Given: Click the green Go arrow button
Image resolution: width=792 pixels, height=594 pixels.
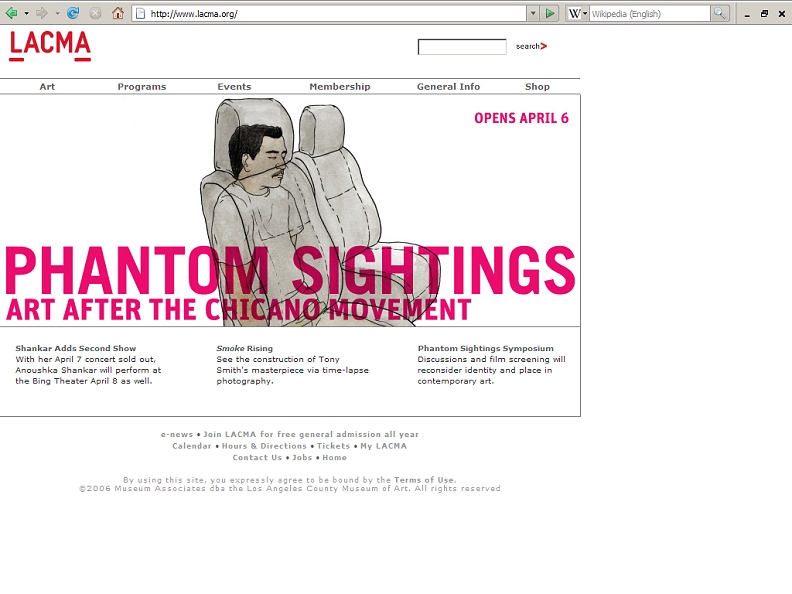Looking at the screenshot, I should (550, 14).
